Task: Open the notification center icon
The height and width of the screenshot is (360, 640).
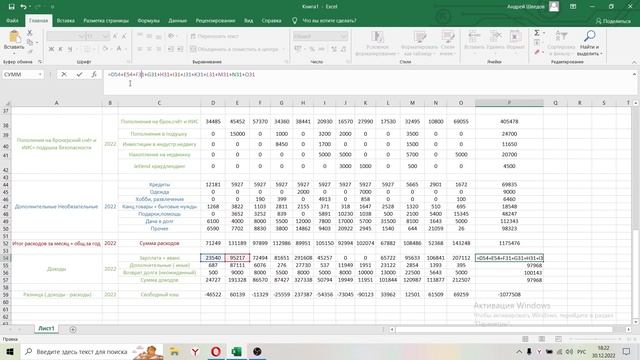Action: (626, 351)
